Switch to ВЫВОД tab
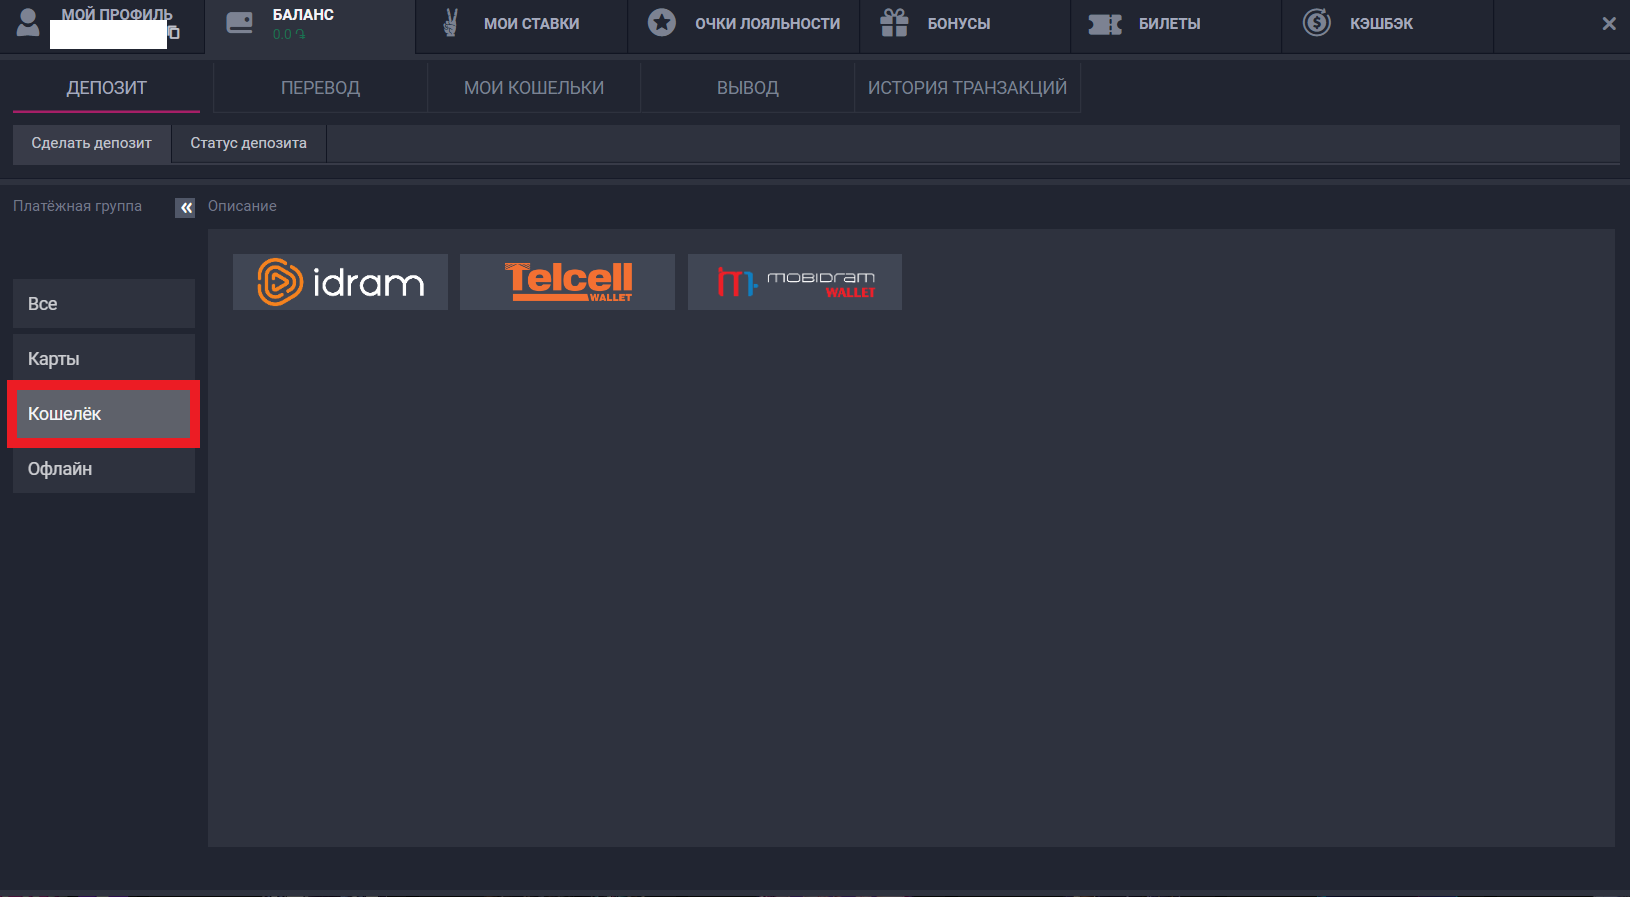The height and width of the screenshot is (897, 1630). point(748,88)
